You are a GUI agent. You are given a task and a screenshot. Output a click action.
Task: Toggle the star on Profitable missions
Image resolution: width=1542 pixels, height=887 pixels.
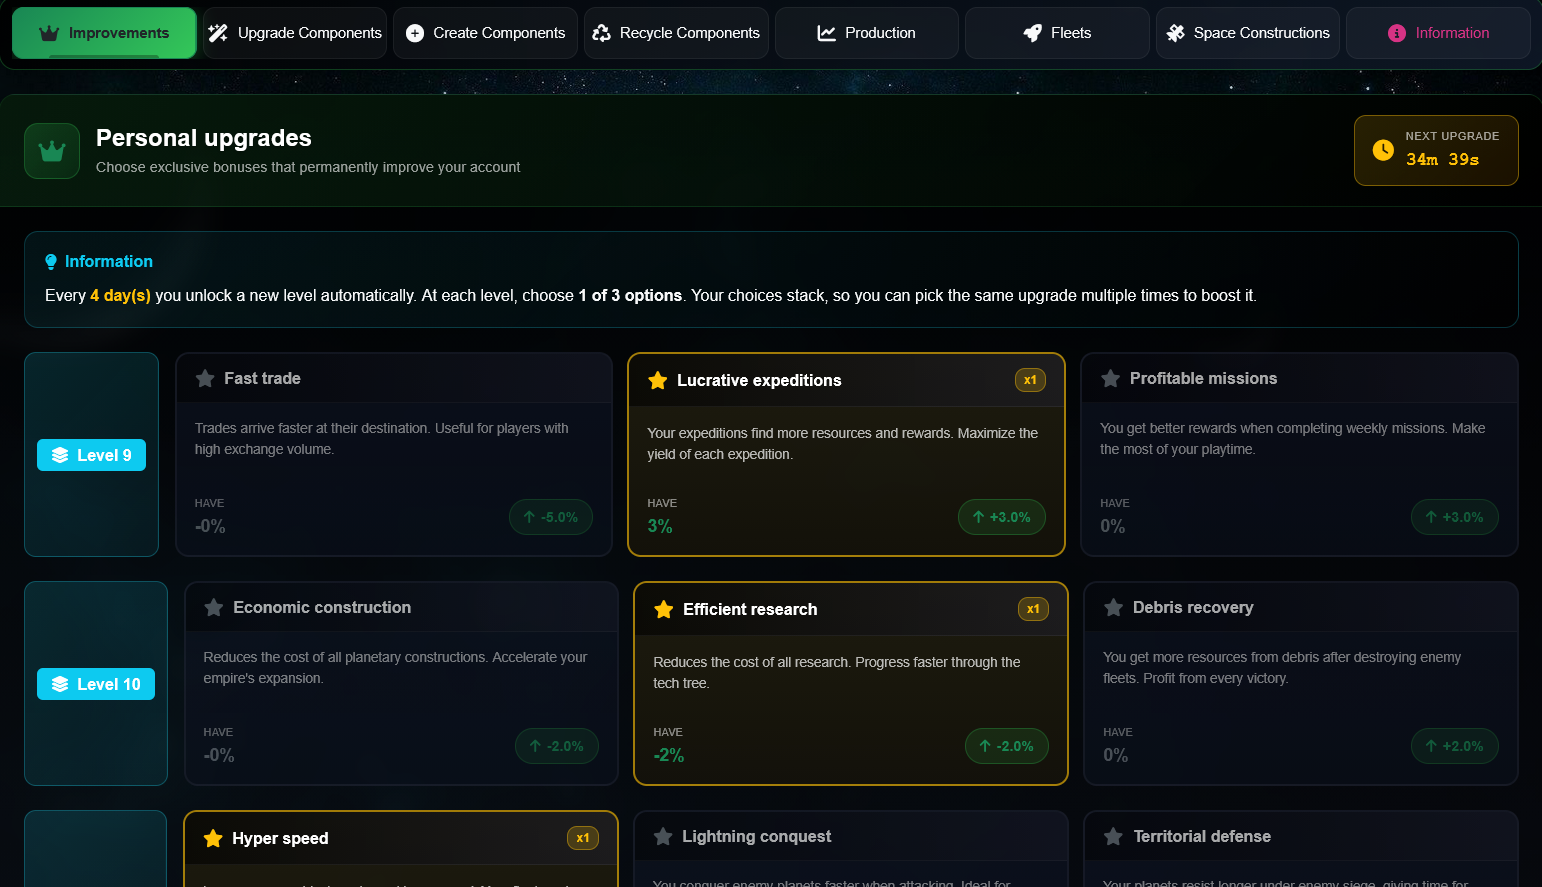tap(1110, 378)
